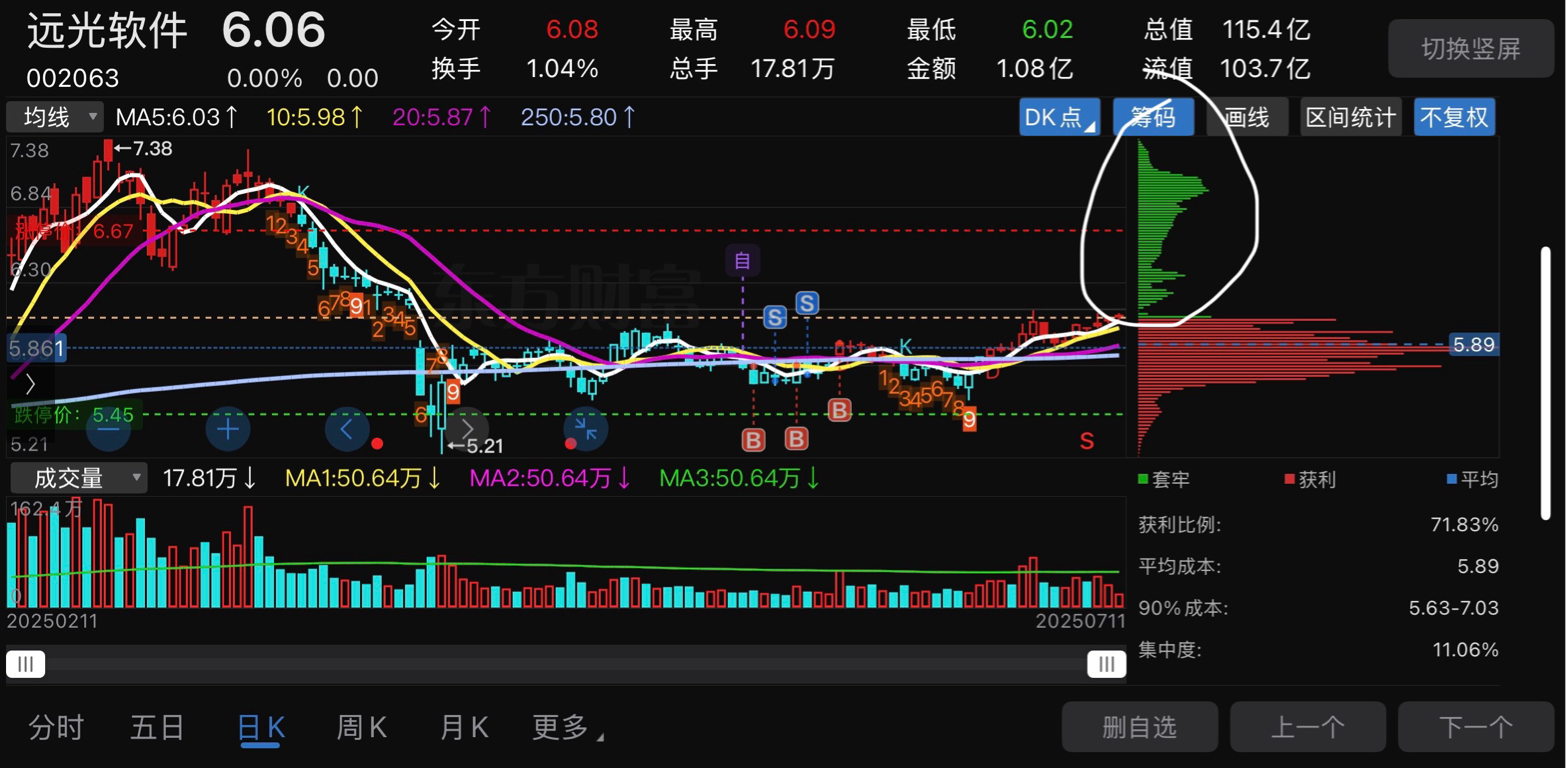Image resolution: width=1566 pixels, height=768 pixels.
Task: Tap the 5.89 average cost price tag
Action: coord(1473,345)
